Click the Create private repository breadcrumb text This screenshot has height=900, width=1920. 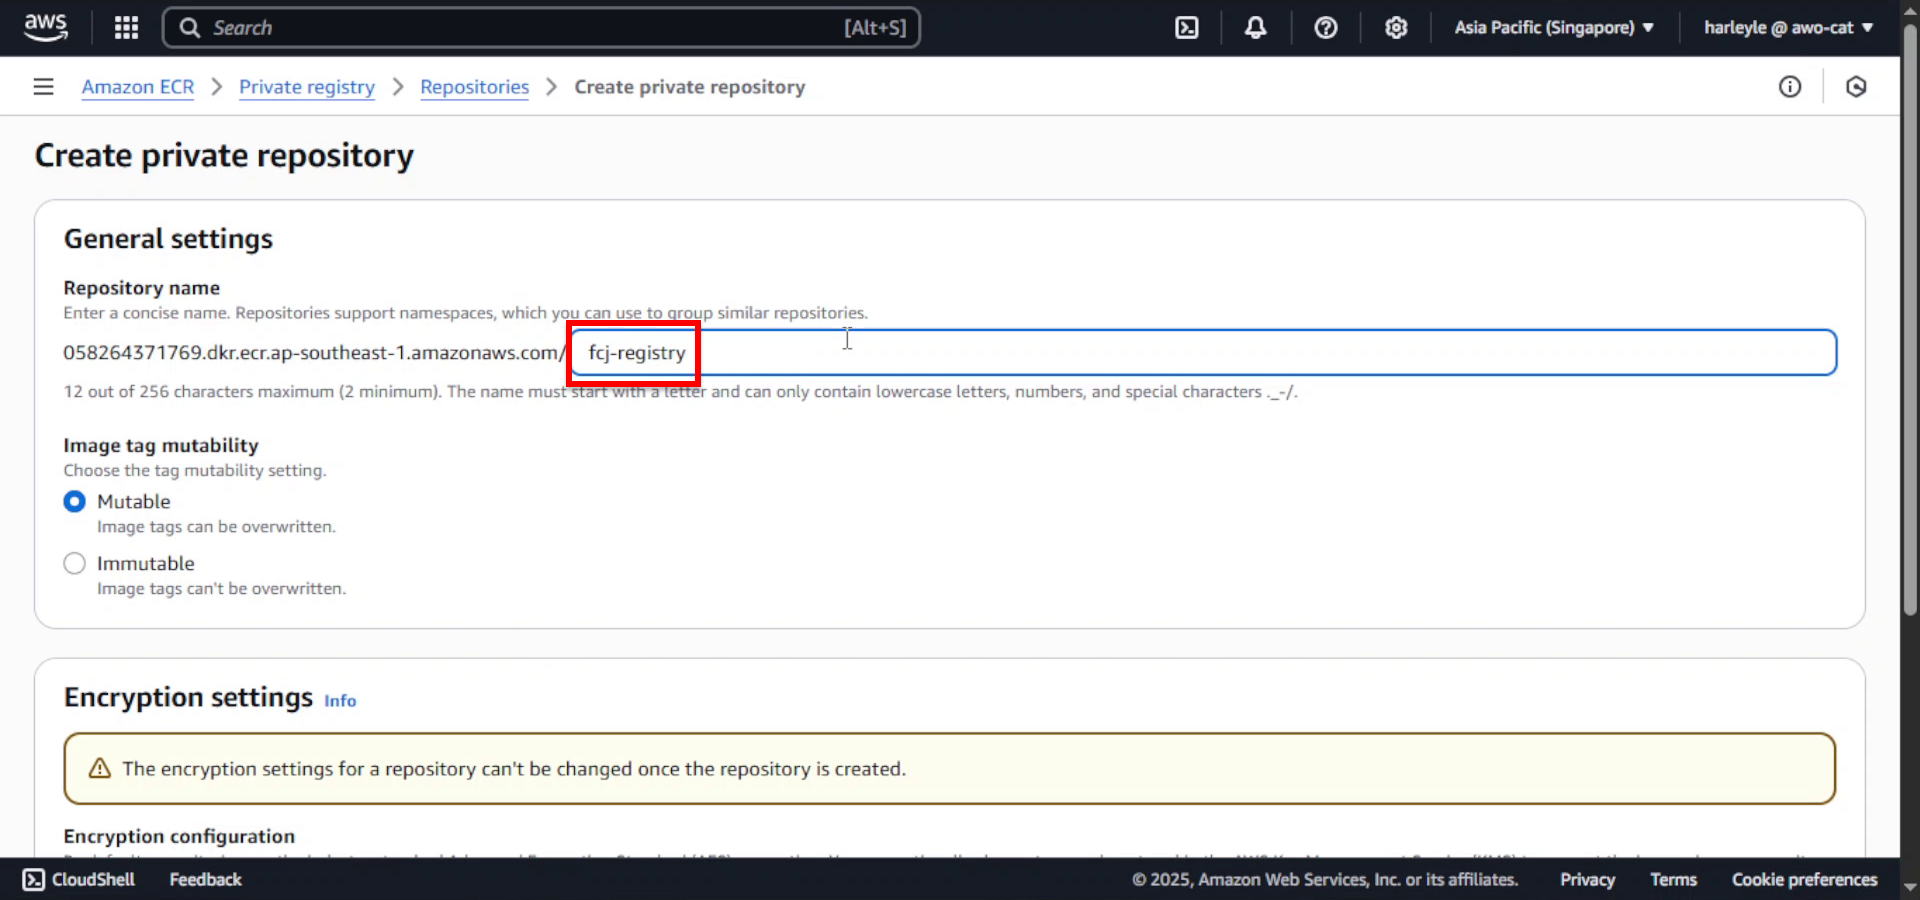(x=690, y=87)
